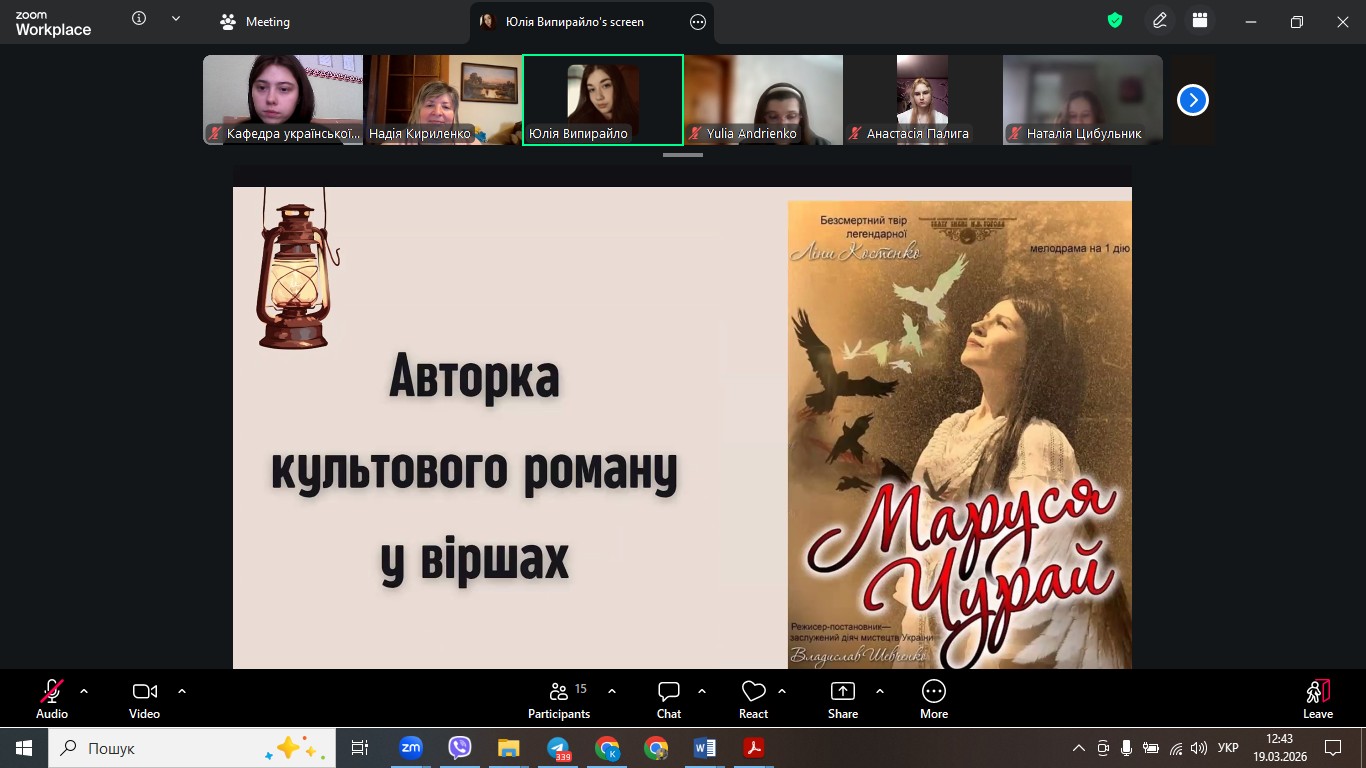Expand the caret next to Share
The height and width of the screenshot is (768, 1366).
[880, 691]
